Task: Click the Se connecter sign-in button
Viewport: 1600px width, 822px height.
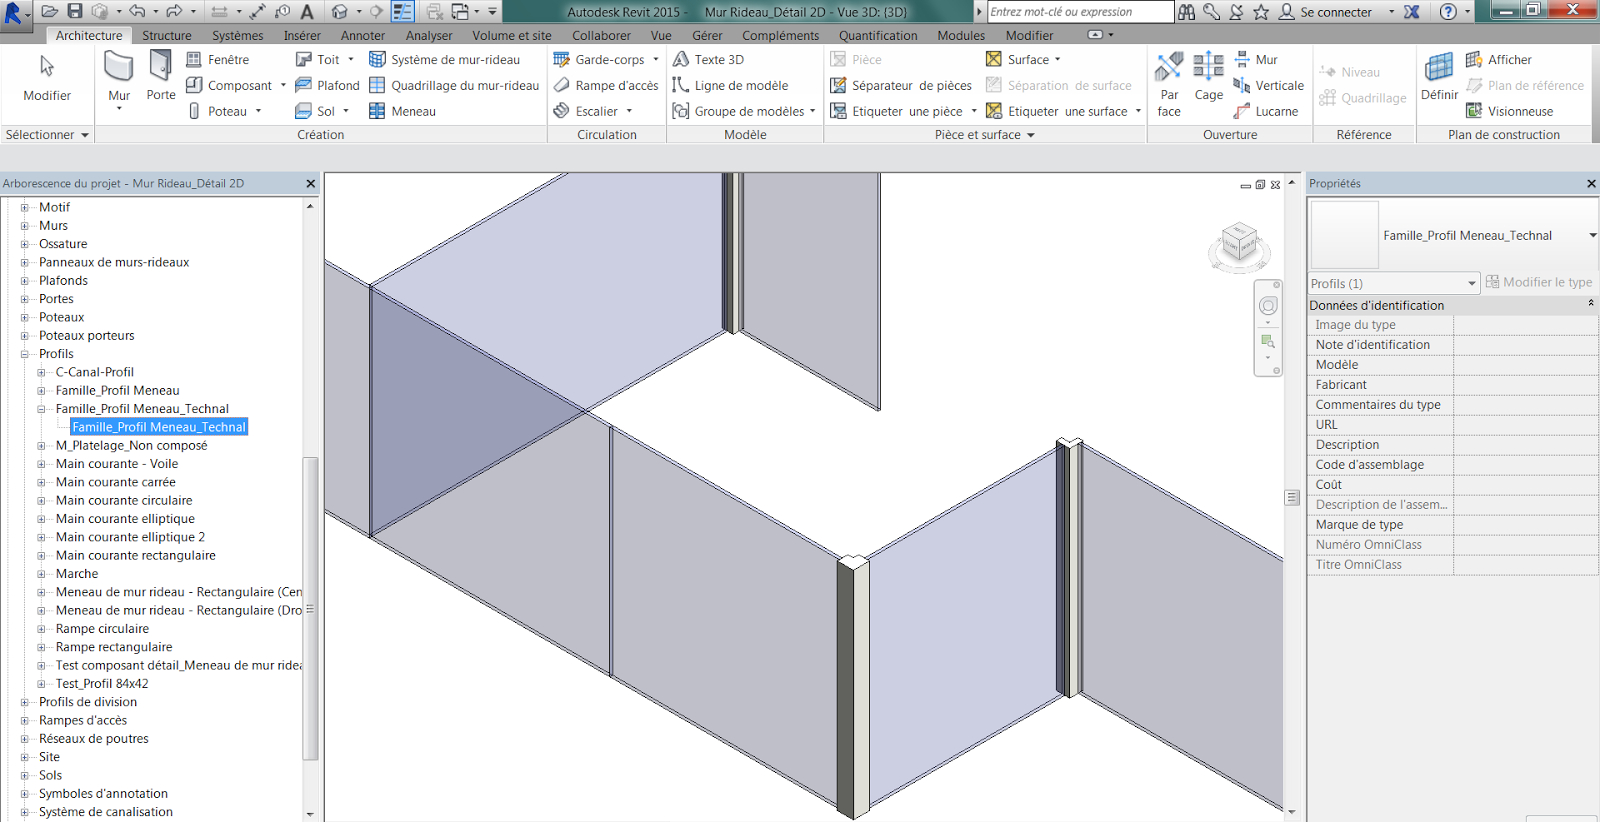Action: (x=1335, y=12)
